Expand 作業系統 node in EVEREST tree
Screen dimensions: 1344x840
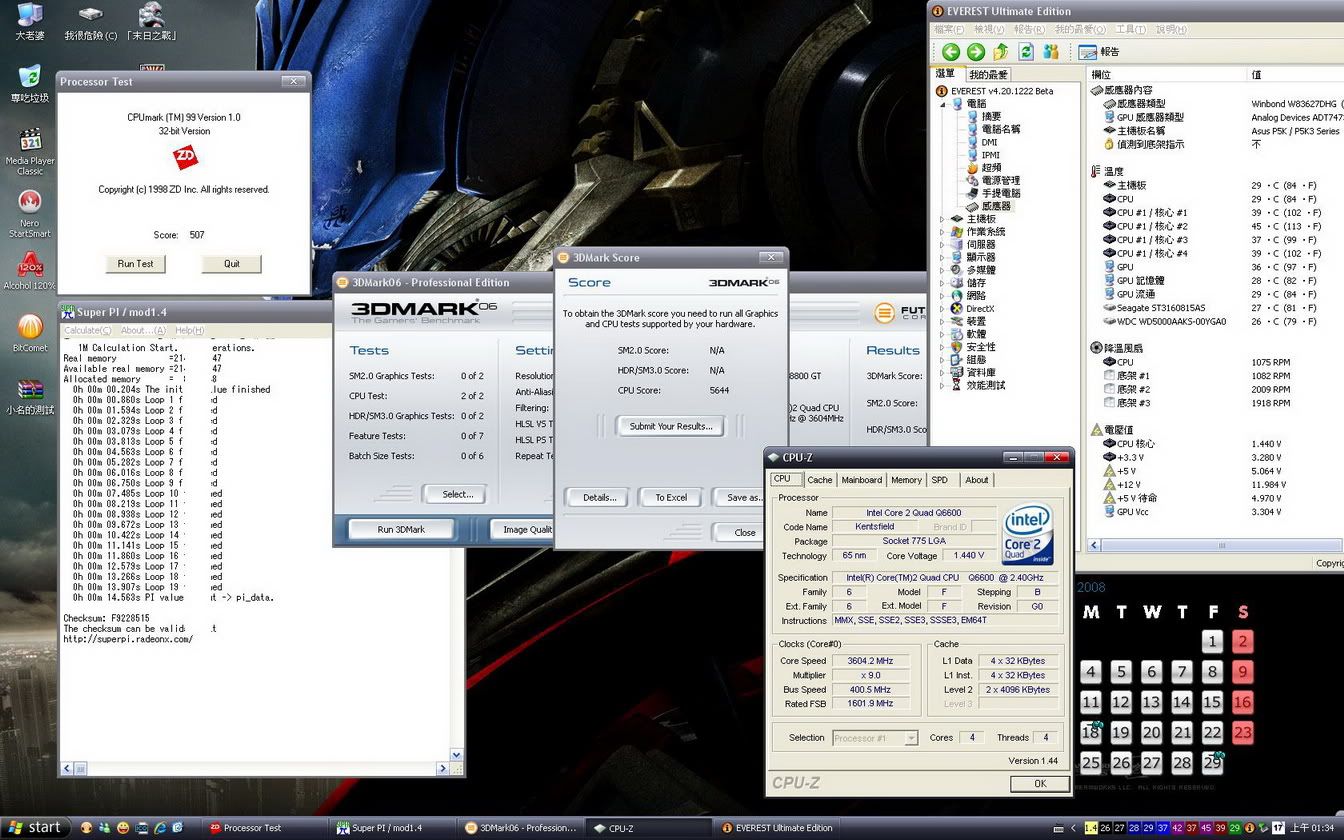coord(942,231)
